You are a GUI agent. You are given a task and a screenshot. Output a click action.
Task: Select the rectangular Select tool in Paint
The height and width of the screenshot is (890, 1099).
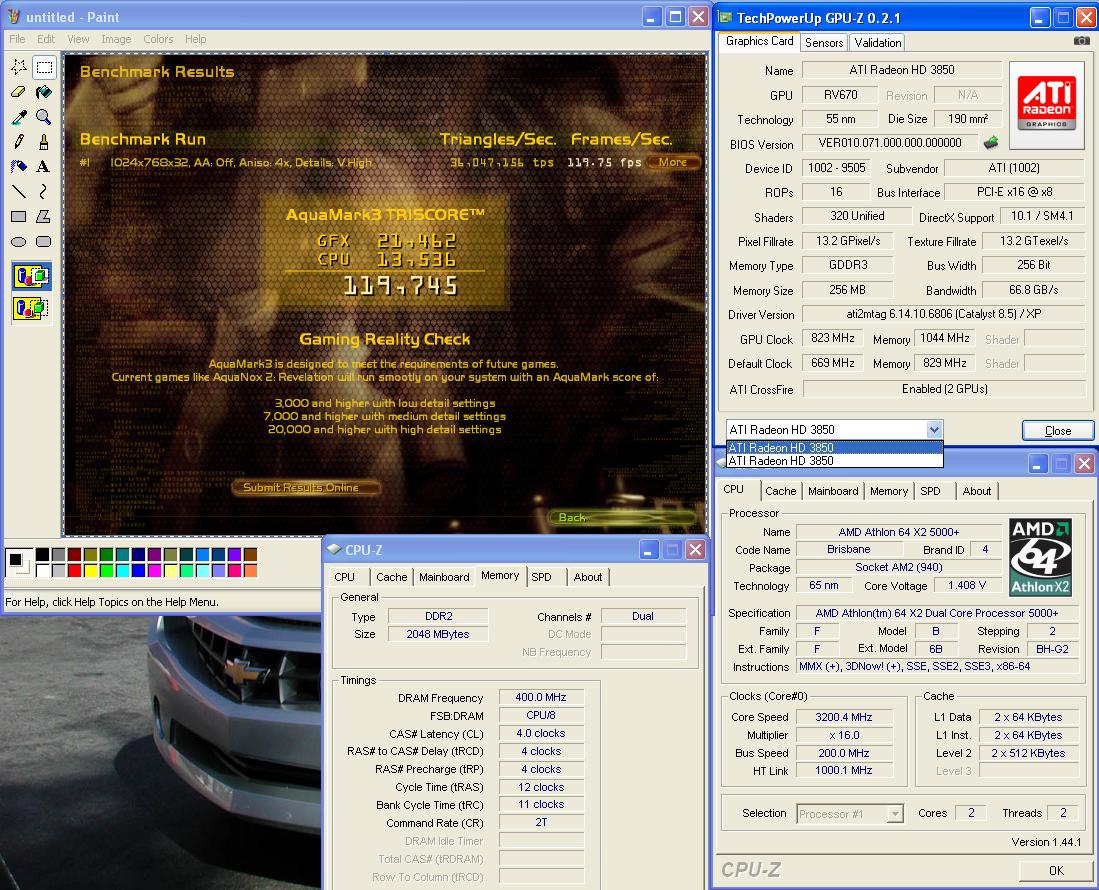[x=43, y=67]
